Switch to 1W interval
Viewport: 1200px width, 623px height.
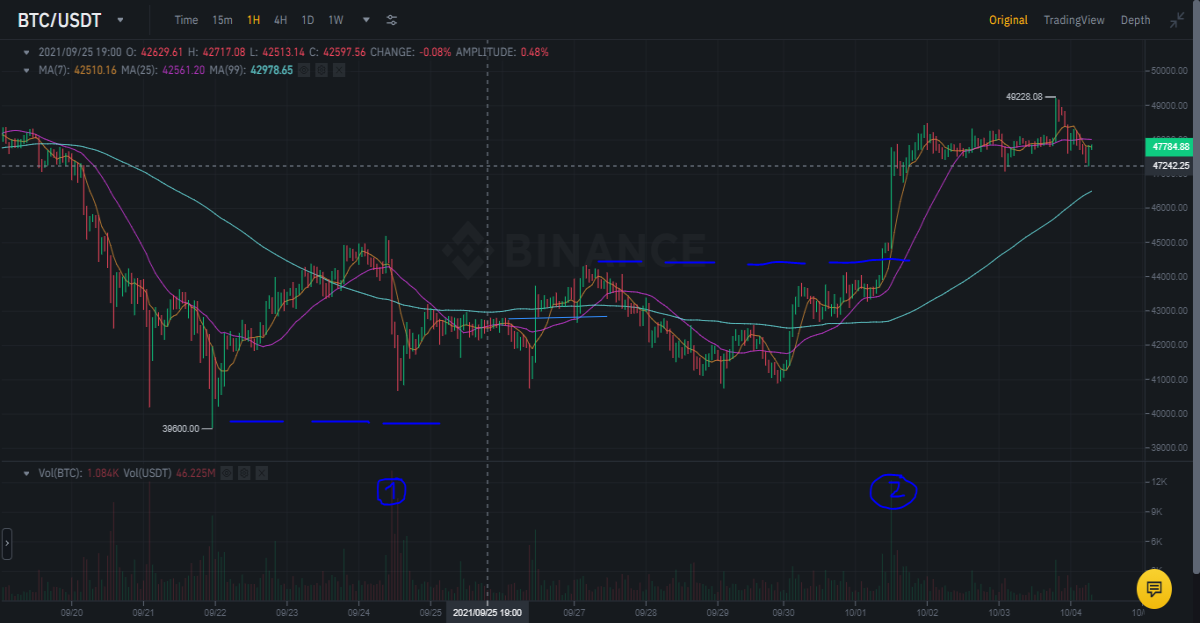tap(336, 20)
